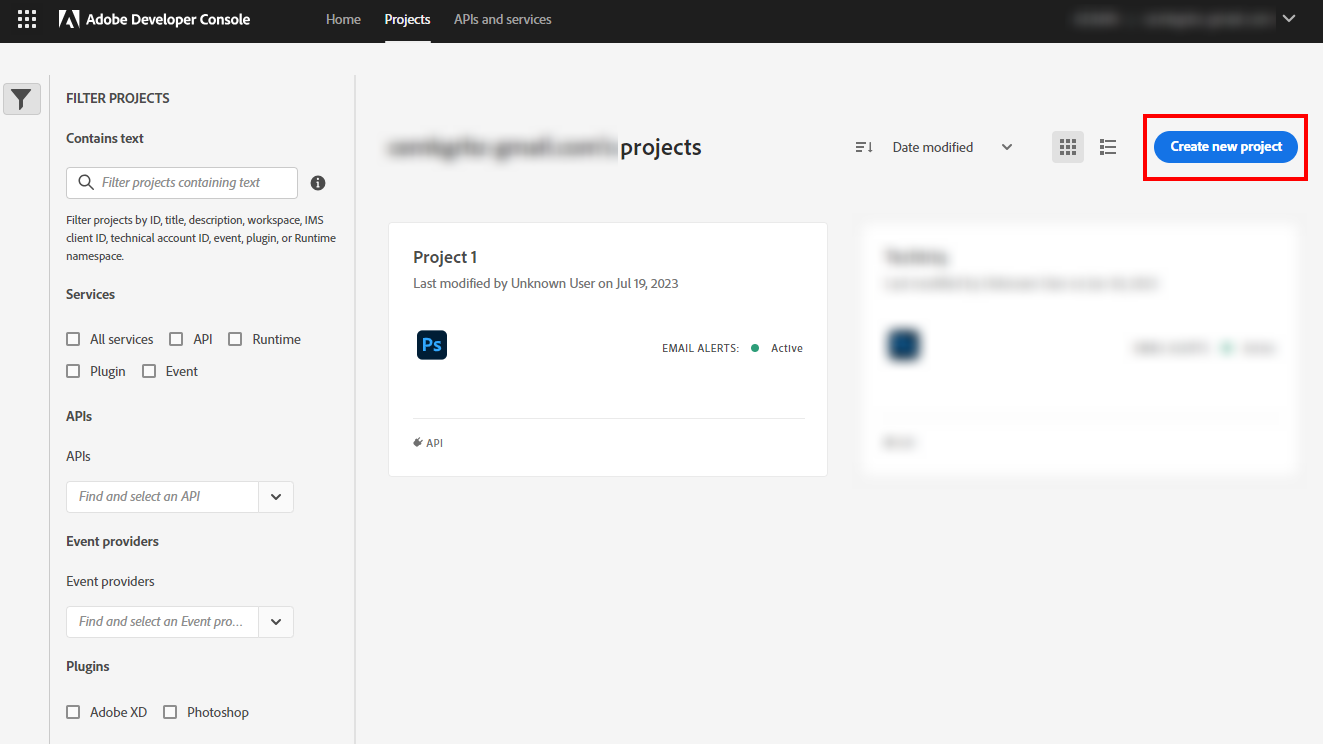Toggle the sort order icon
Image resolution: width=1323 pixels, height=744 pixels.
(x=864, y=147)
